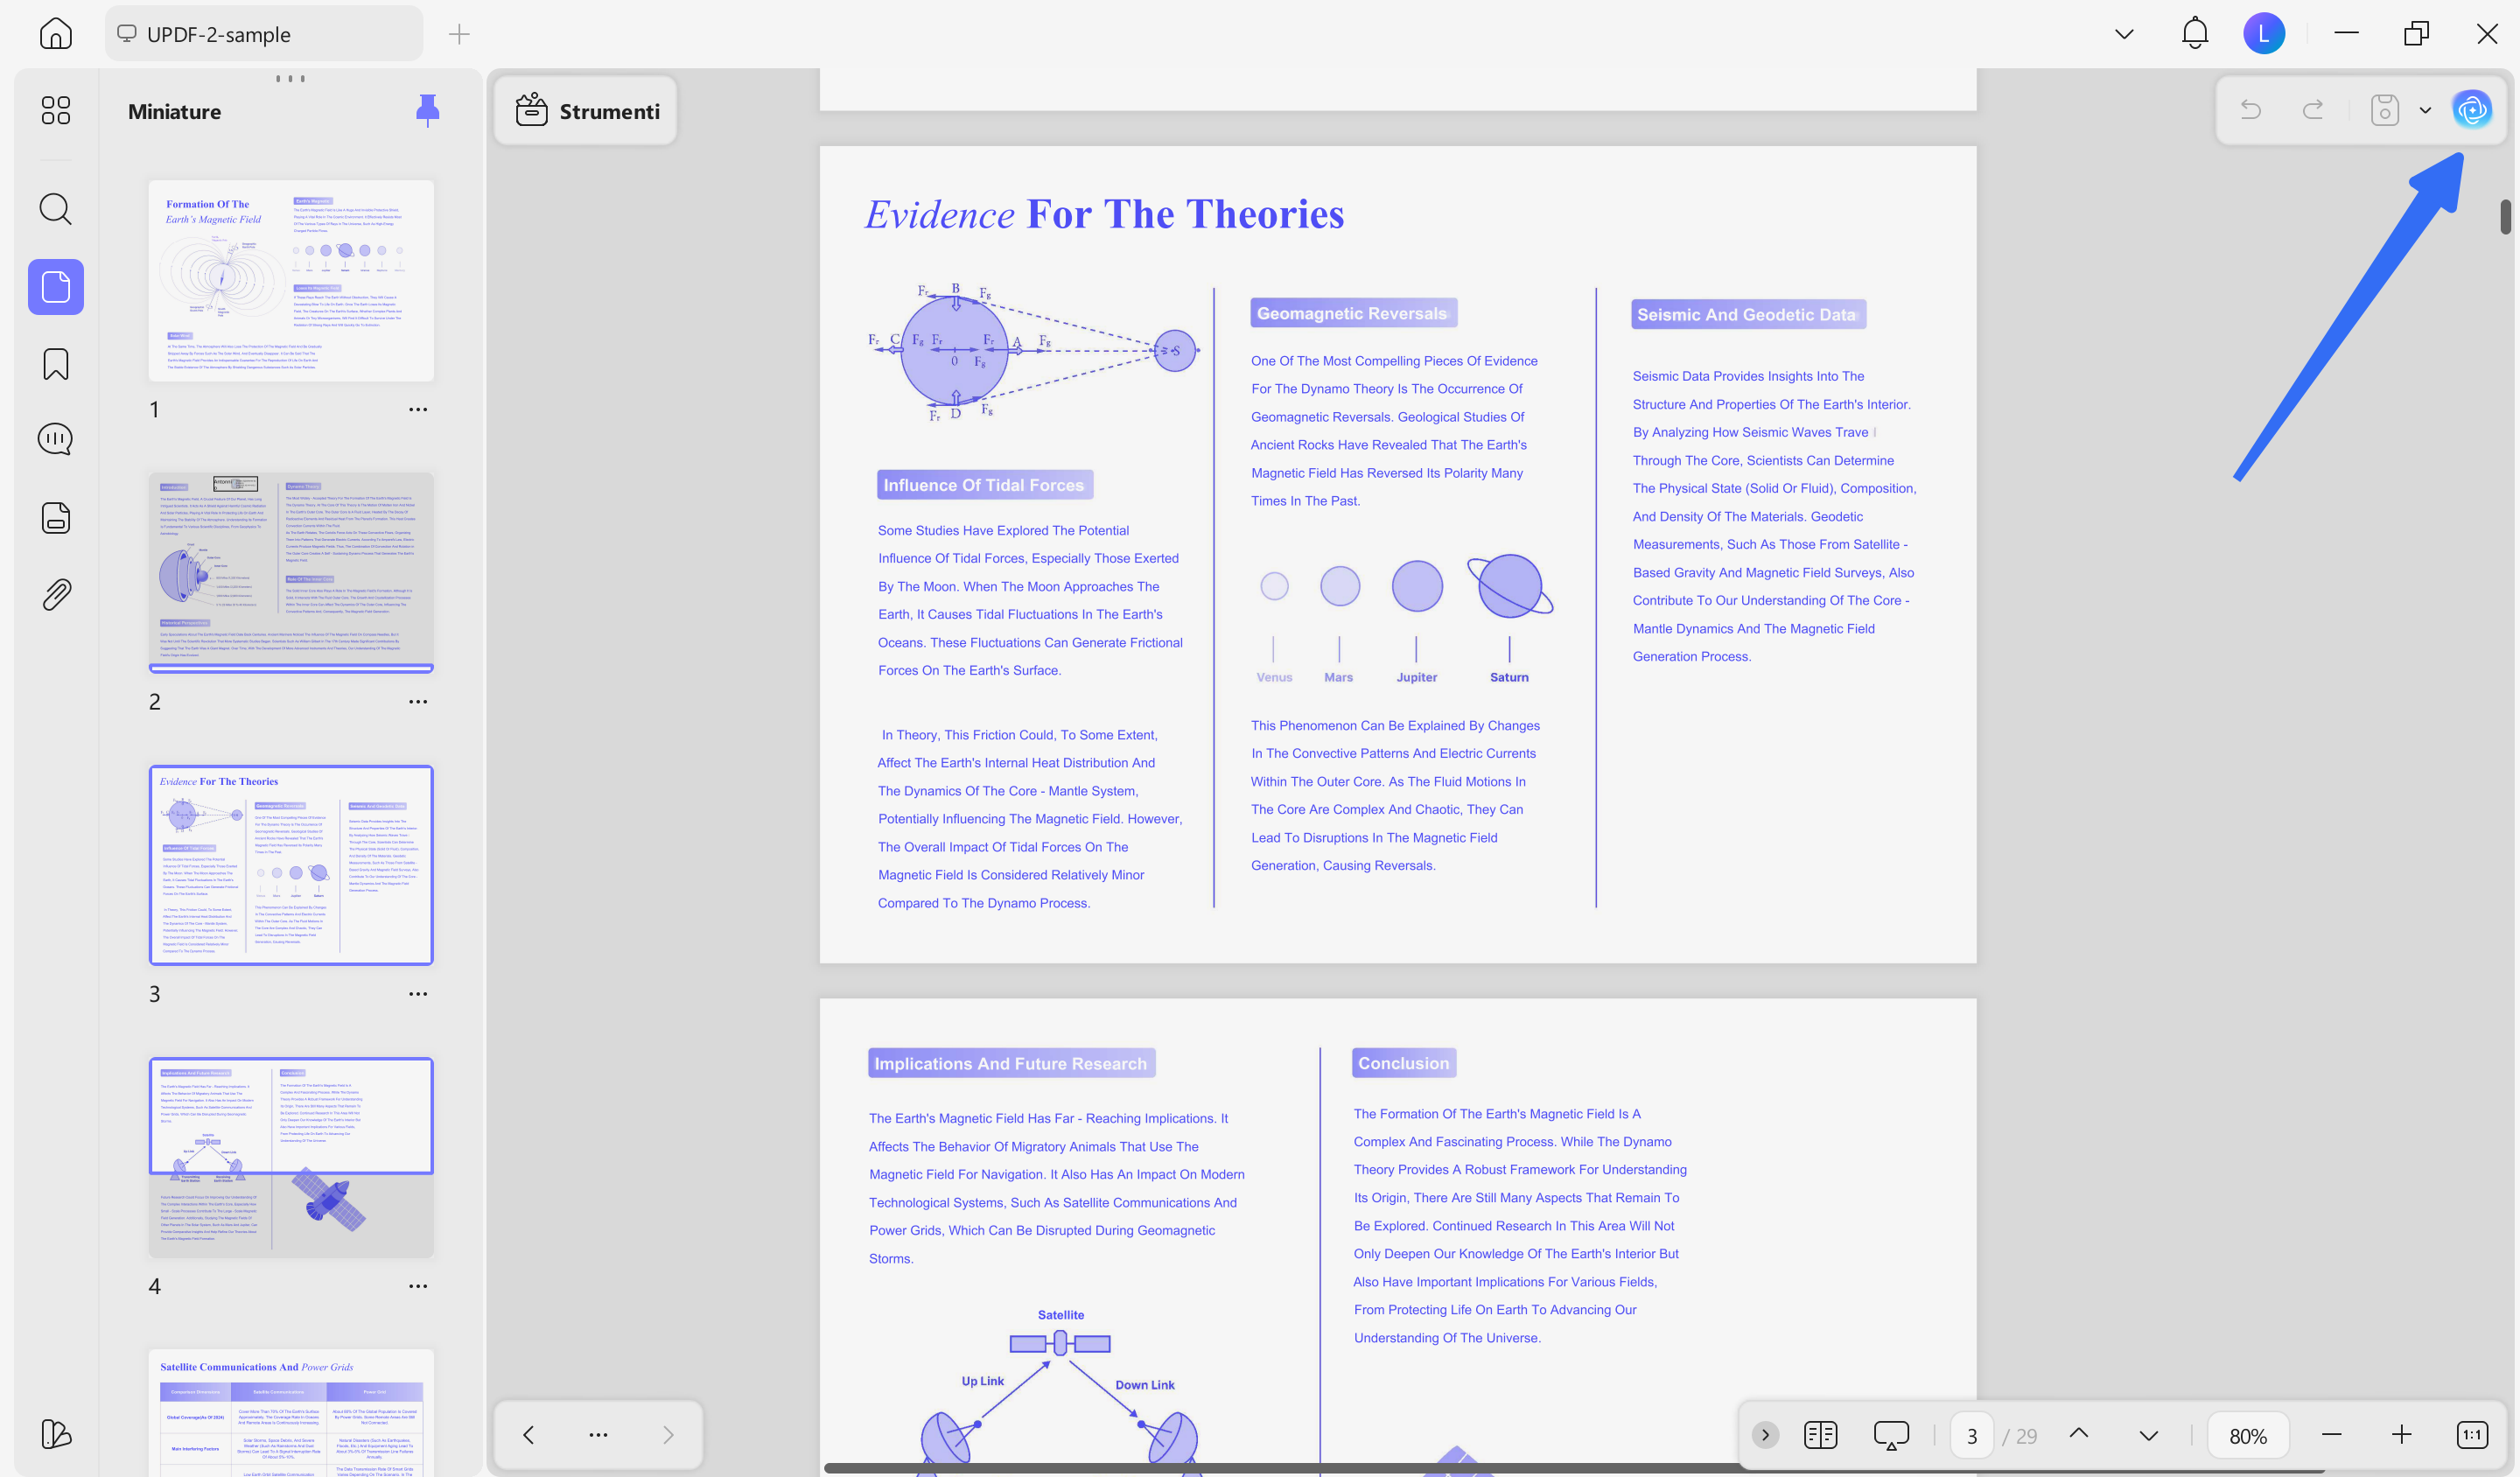Open the attachments paperclip icon
Screen dimensions: 2520x1477
tap(56, 594)
